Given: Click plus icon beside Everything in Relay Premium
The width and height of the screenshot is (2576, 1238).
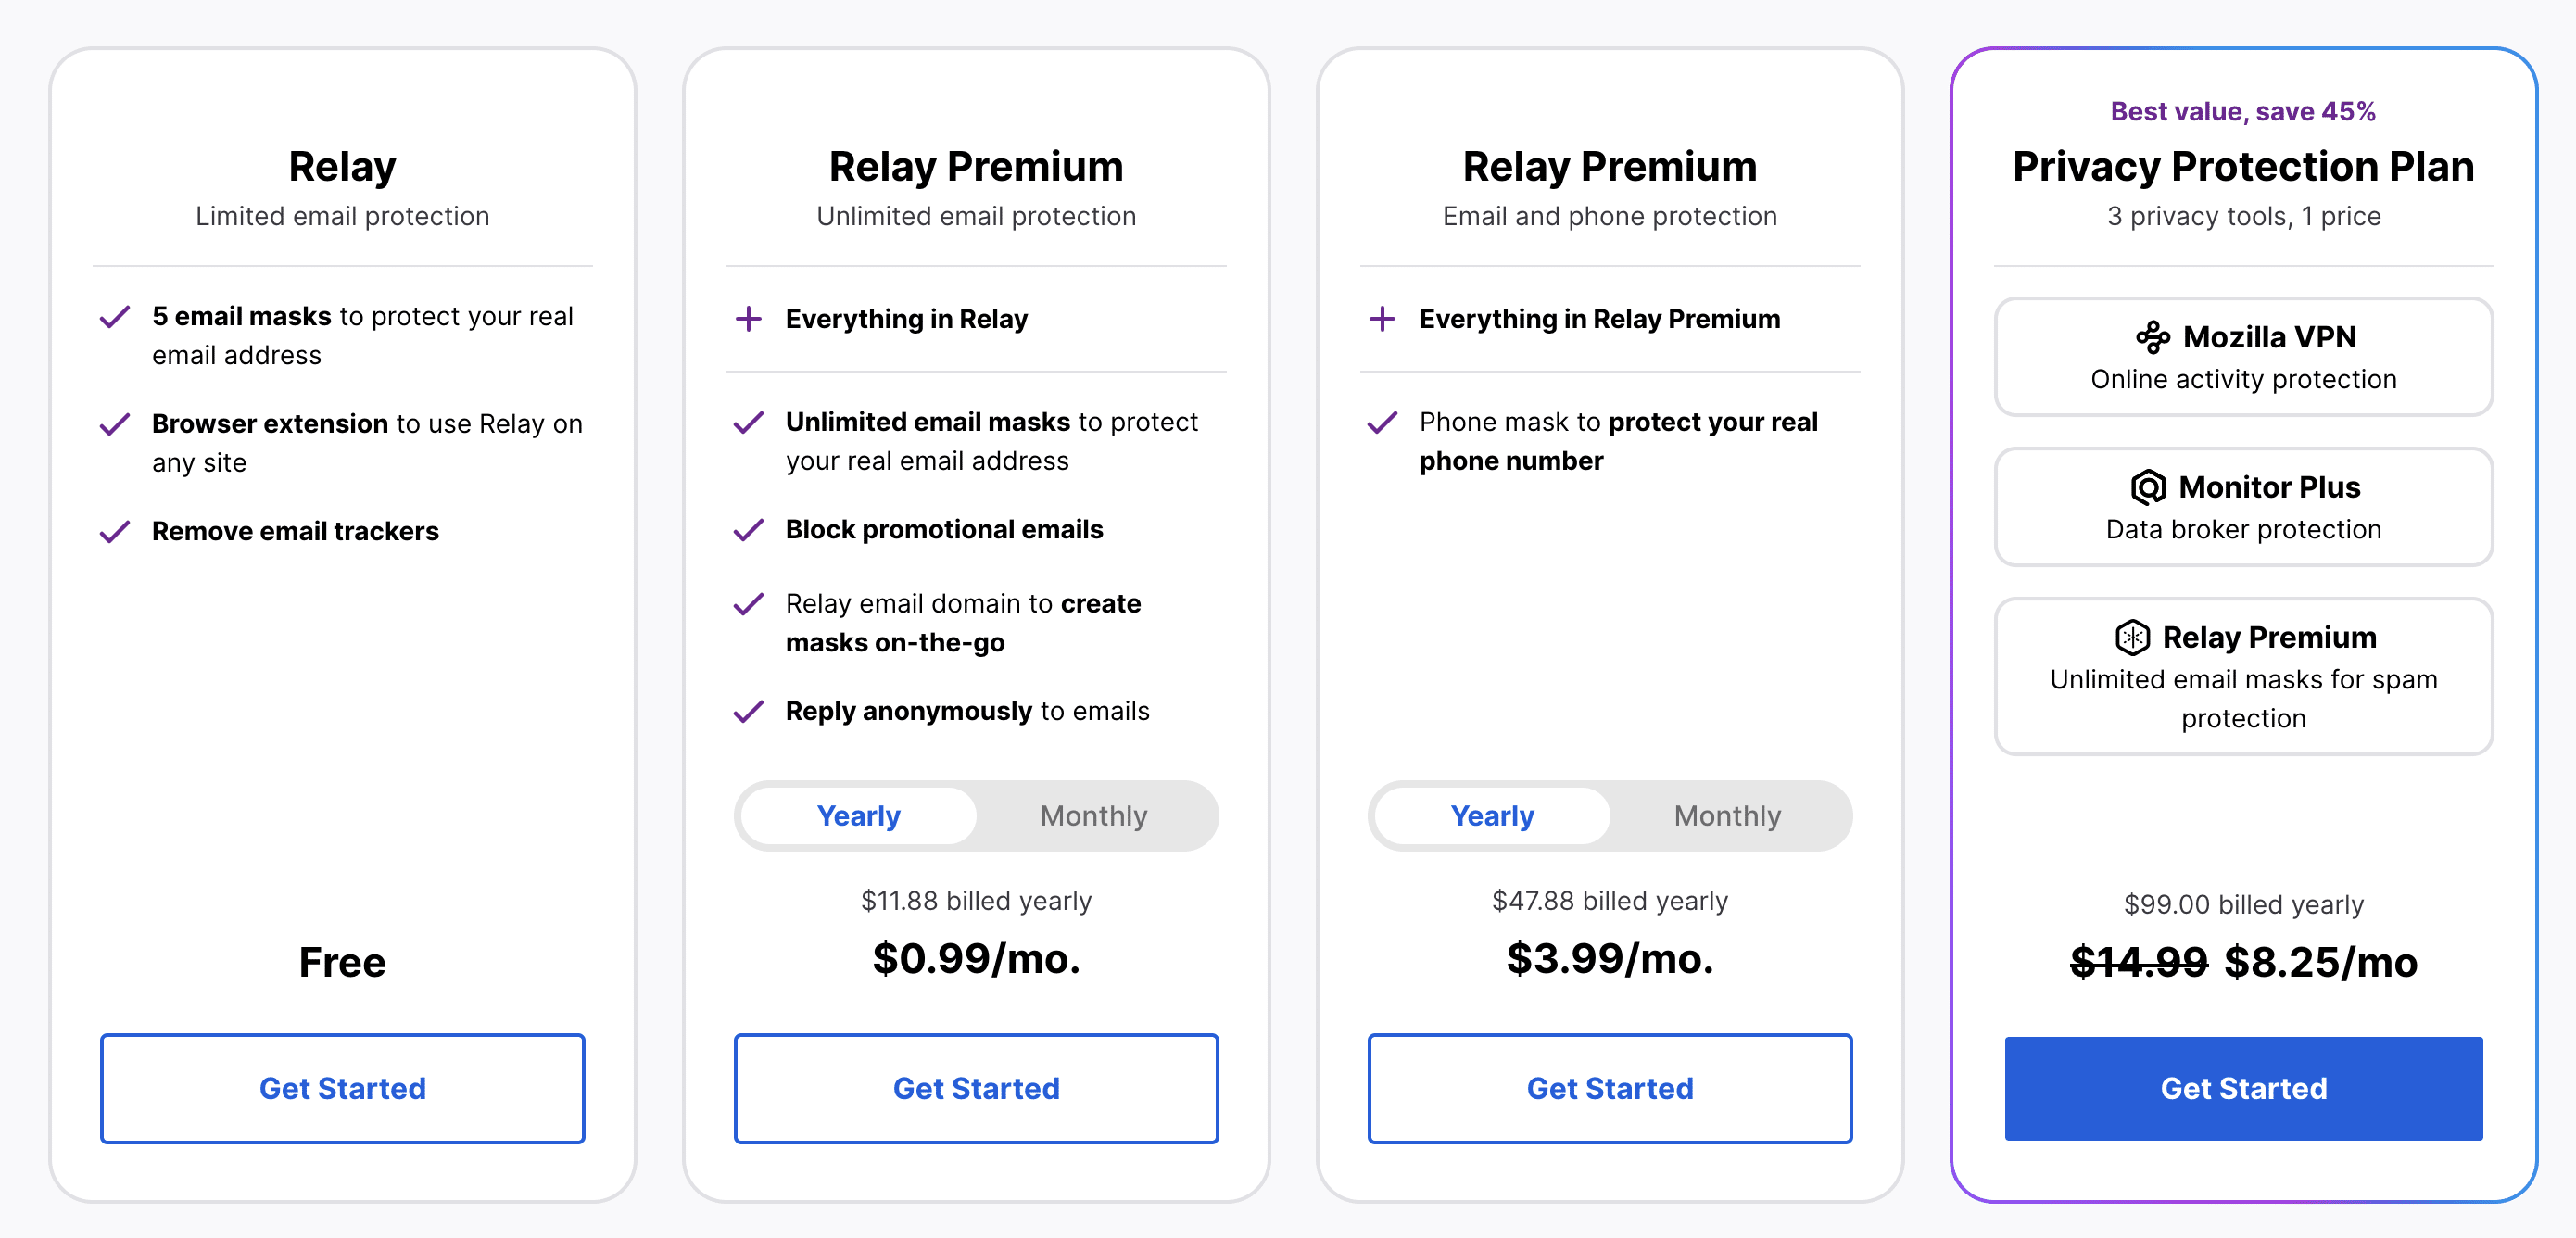Looking at the screenshot, I should coord(1382,319).
